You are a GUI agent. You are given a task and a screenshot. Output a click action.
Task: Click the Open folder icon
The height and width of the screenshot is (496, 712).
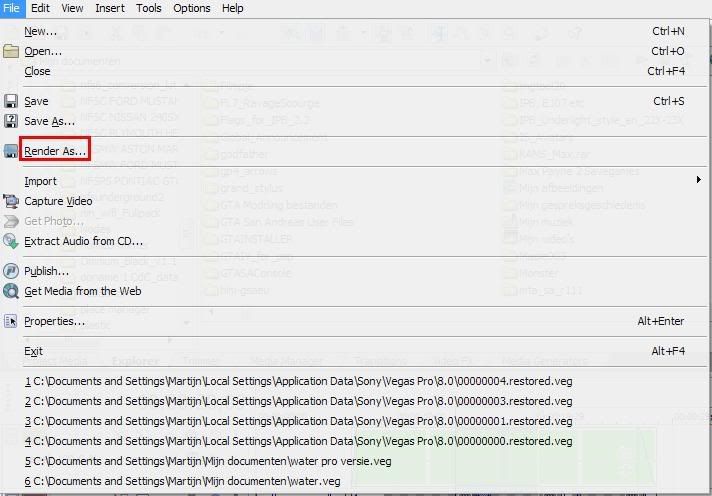[x=11, y=51]
